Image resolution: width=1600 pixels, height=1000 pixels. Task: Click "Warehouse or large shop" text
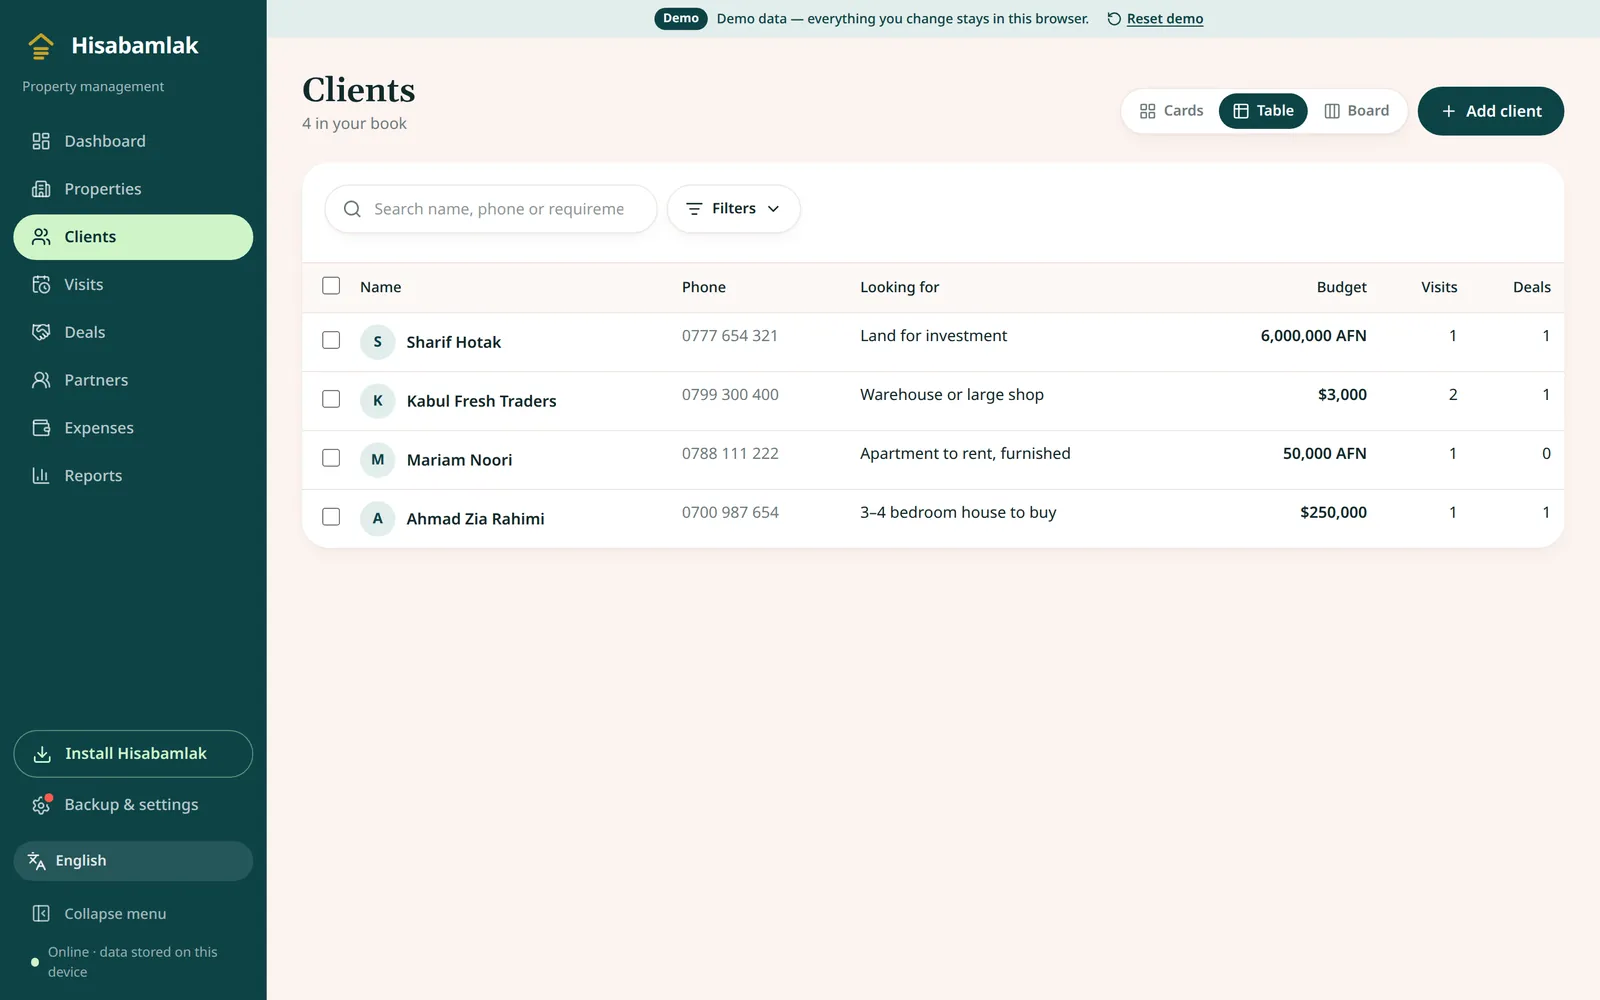pos(952,395)
